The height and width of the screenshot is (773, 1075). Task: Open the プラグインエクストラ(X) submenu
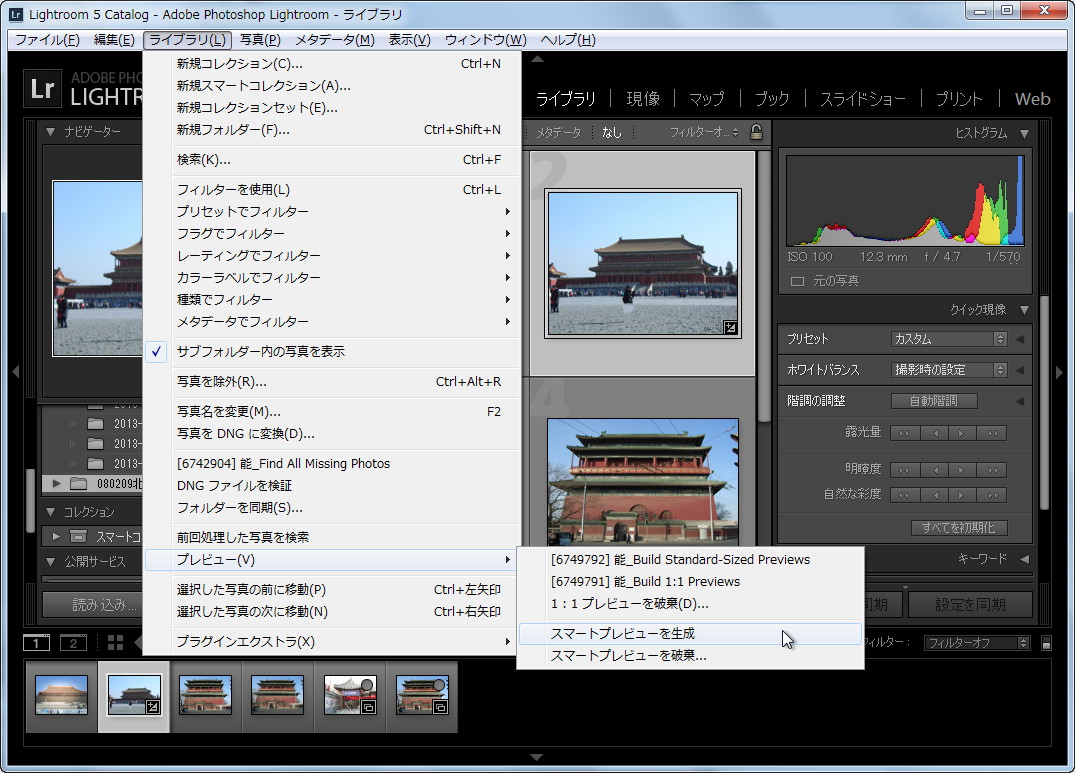click(x=332, y=642)
